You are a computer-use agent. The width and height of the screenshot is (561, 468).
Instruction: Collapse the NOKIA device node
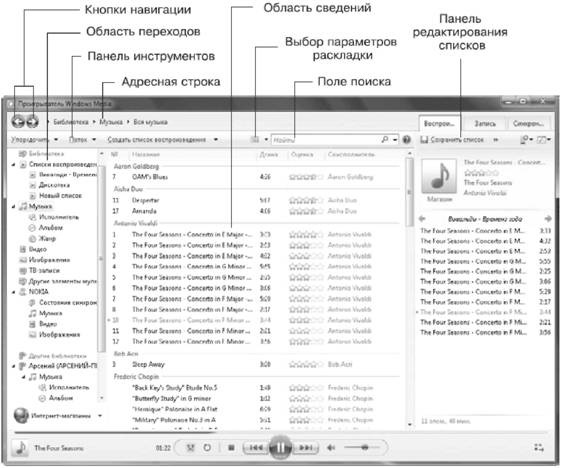click(x=13, y=292)
